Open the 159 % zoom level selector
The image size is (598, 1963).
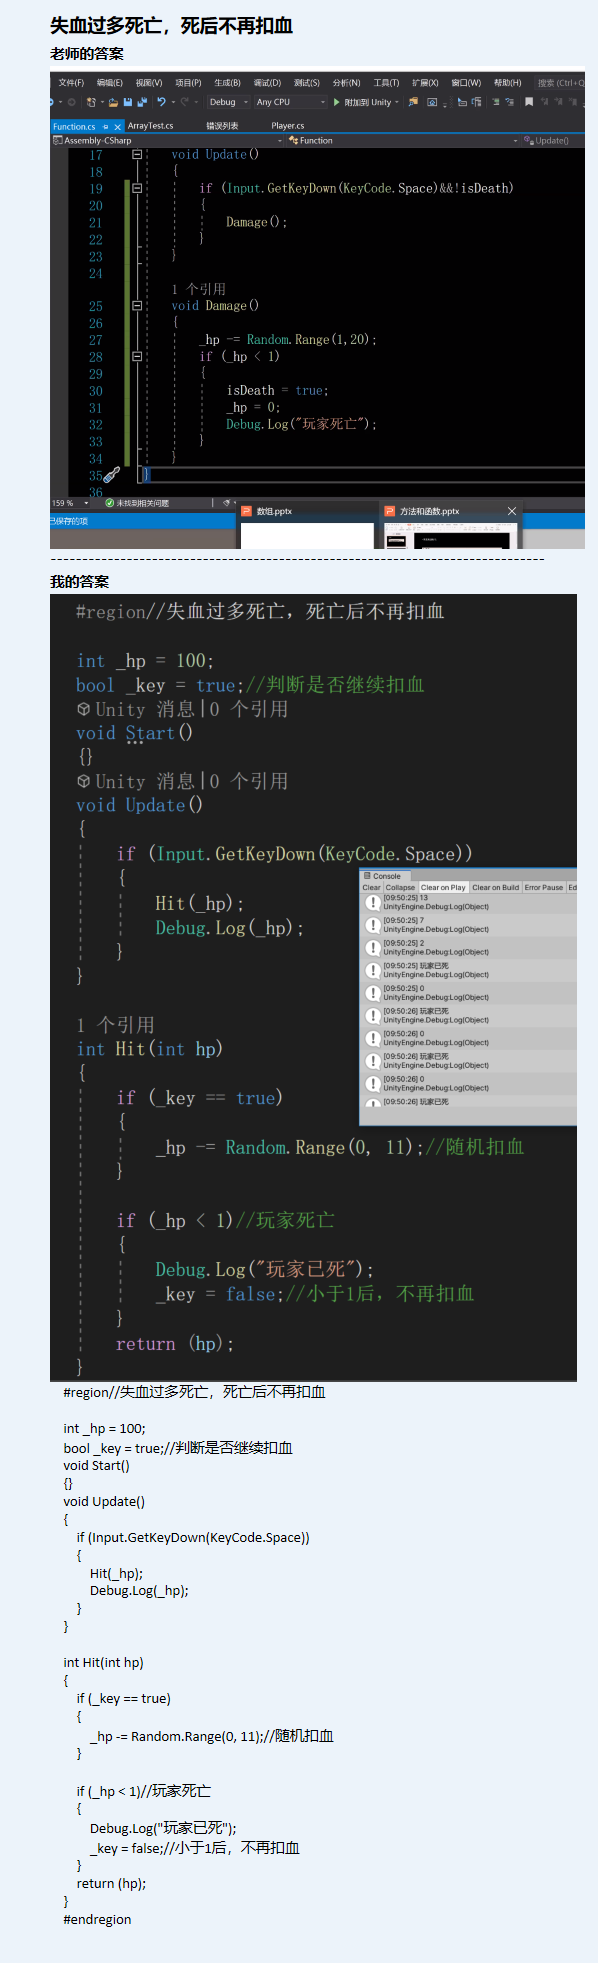70,503
